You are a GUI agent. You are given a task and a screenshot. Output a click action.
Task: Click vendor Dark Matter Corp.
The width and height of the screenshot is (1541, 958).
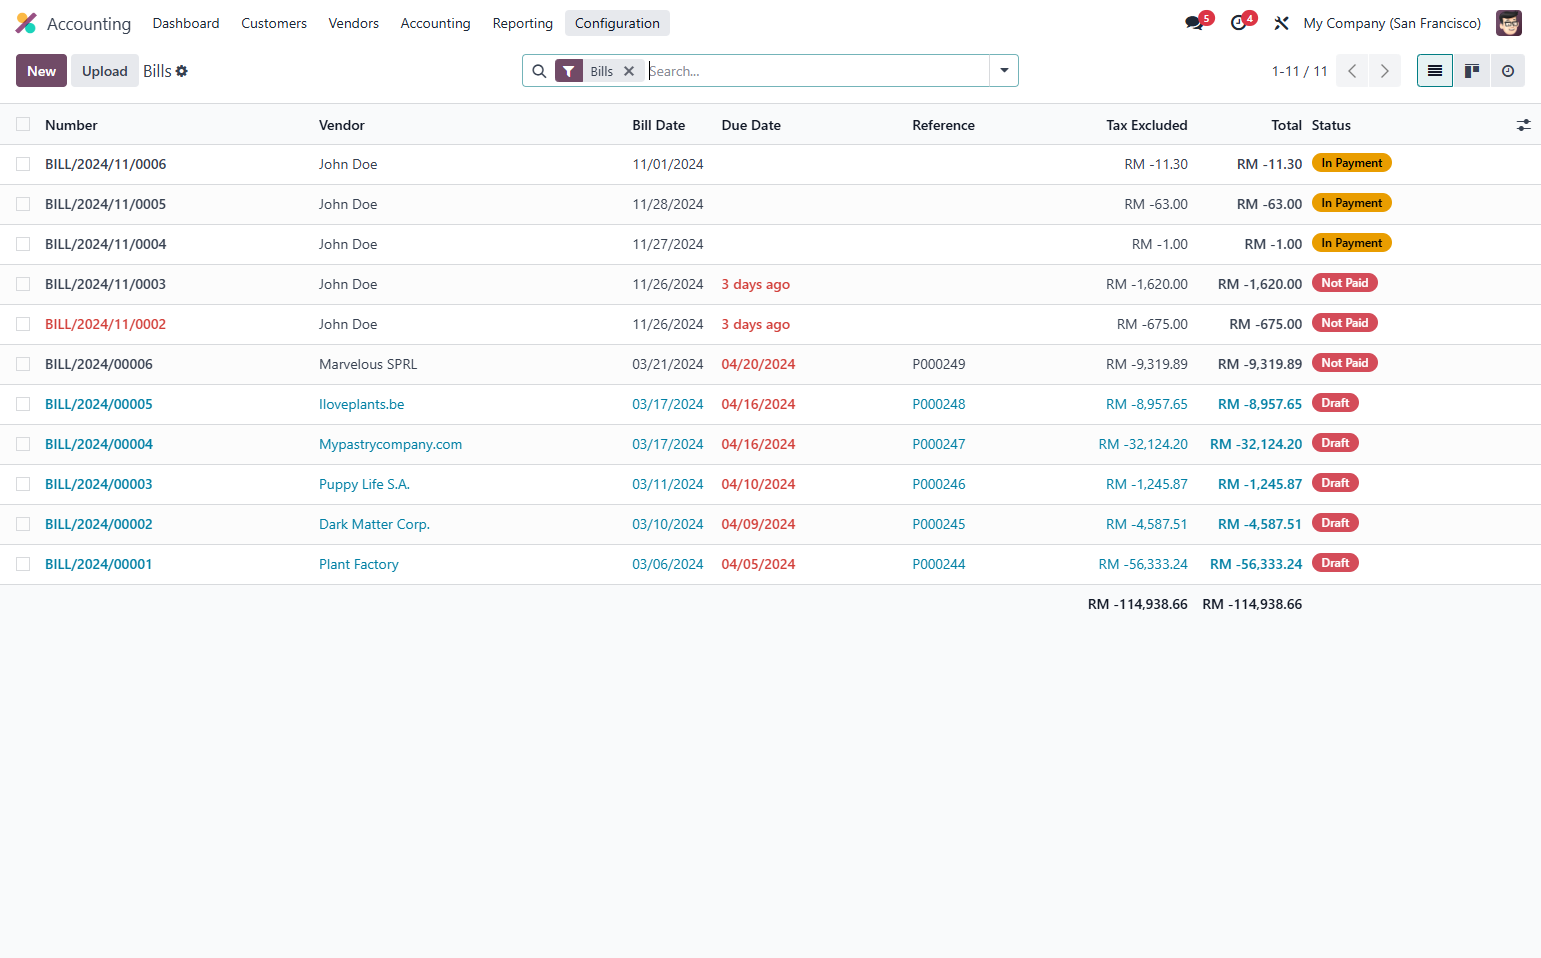(x=374, y=524)
